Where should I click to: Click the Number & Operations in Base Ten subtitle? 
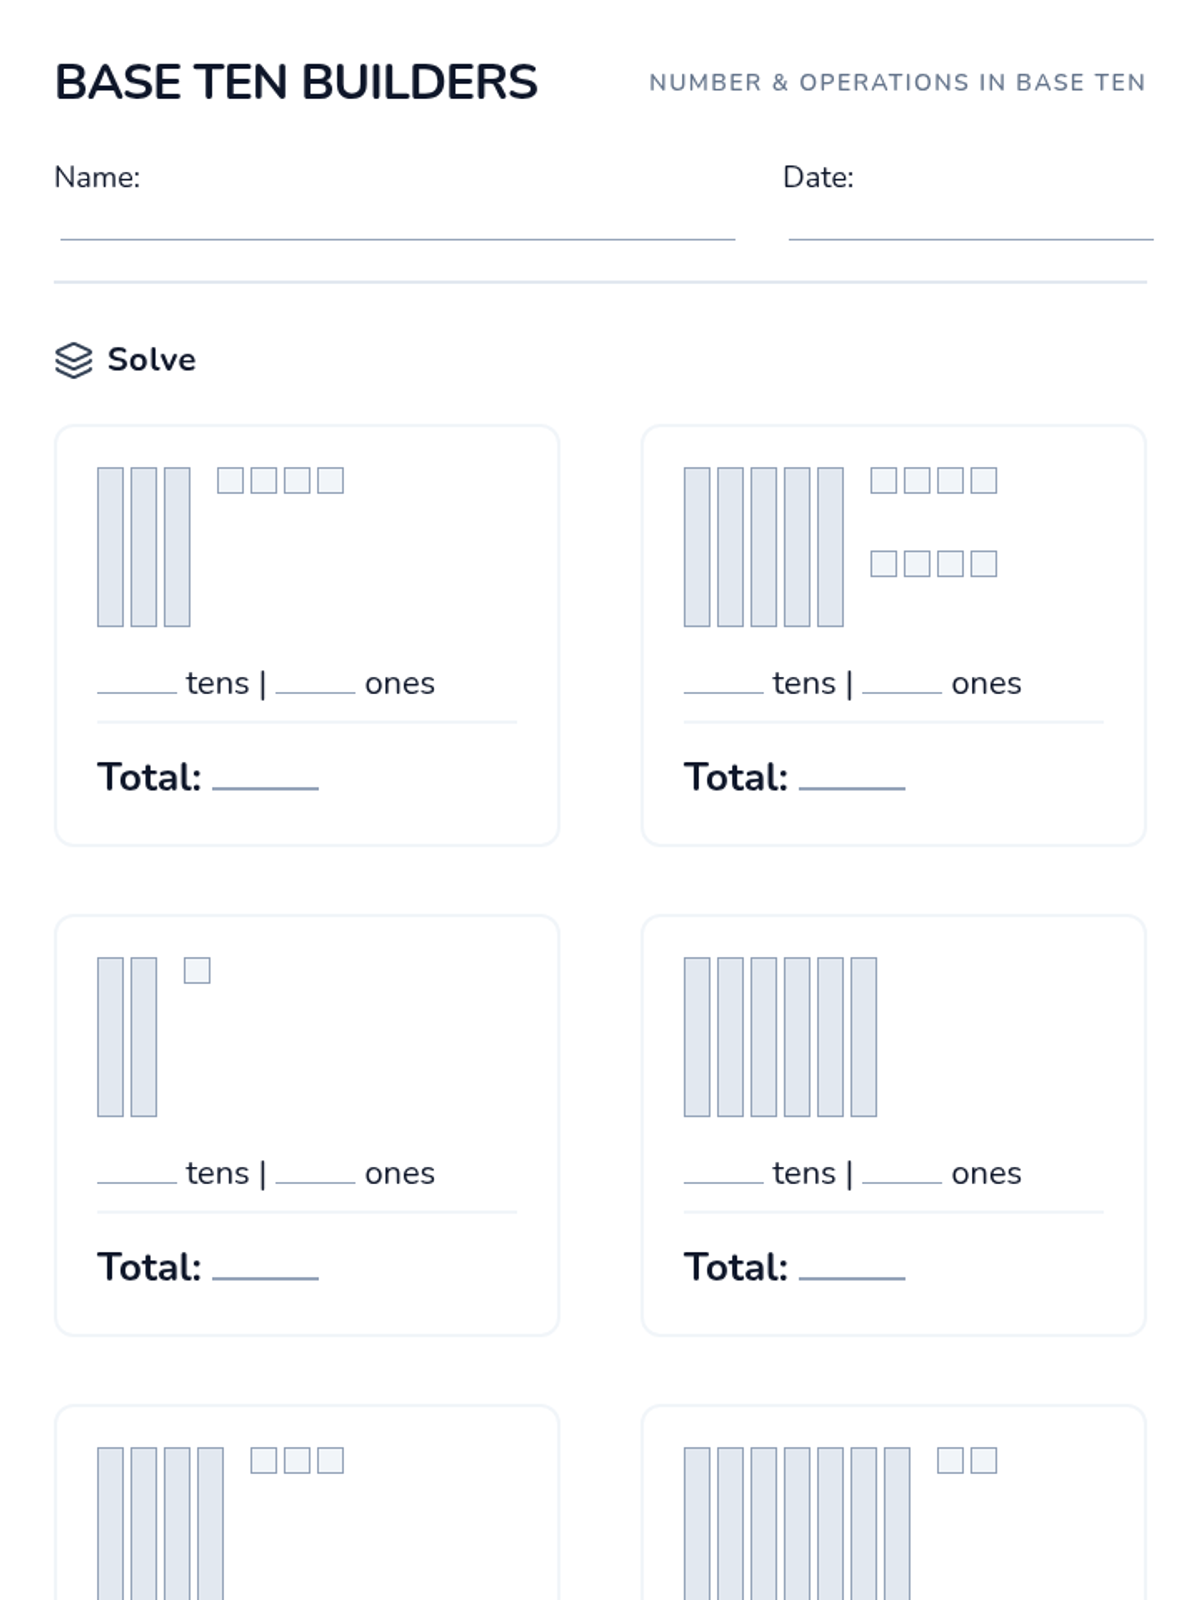897,83
